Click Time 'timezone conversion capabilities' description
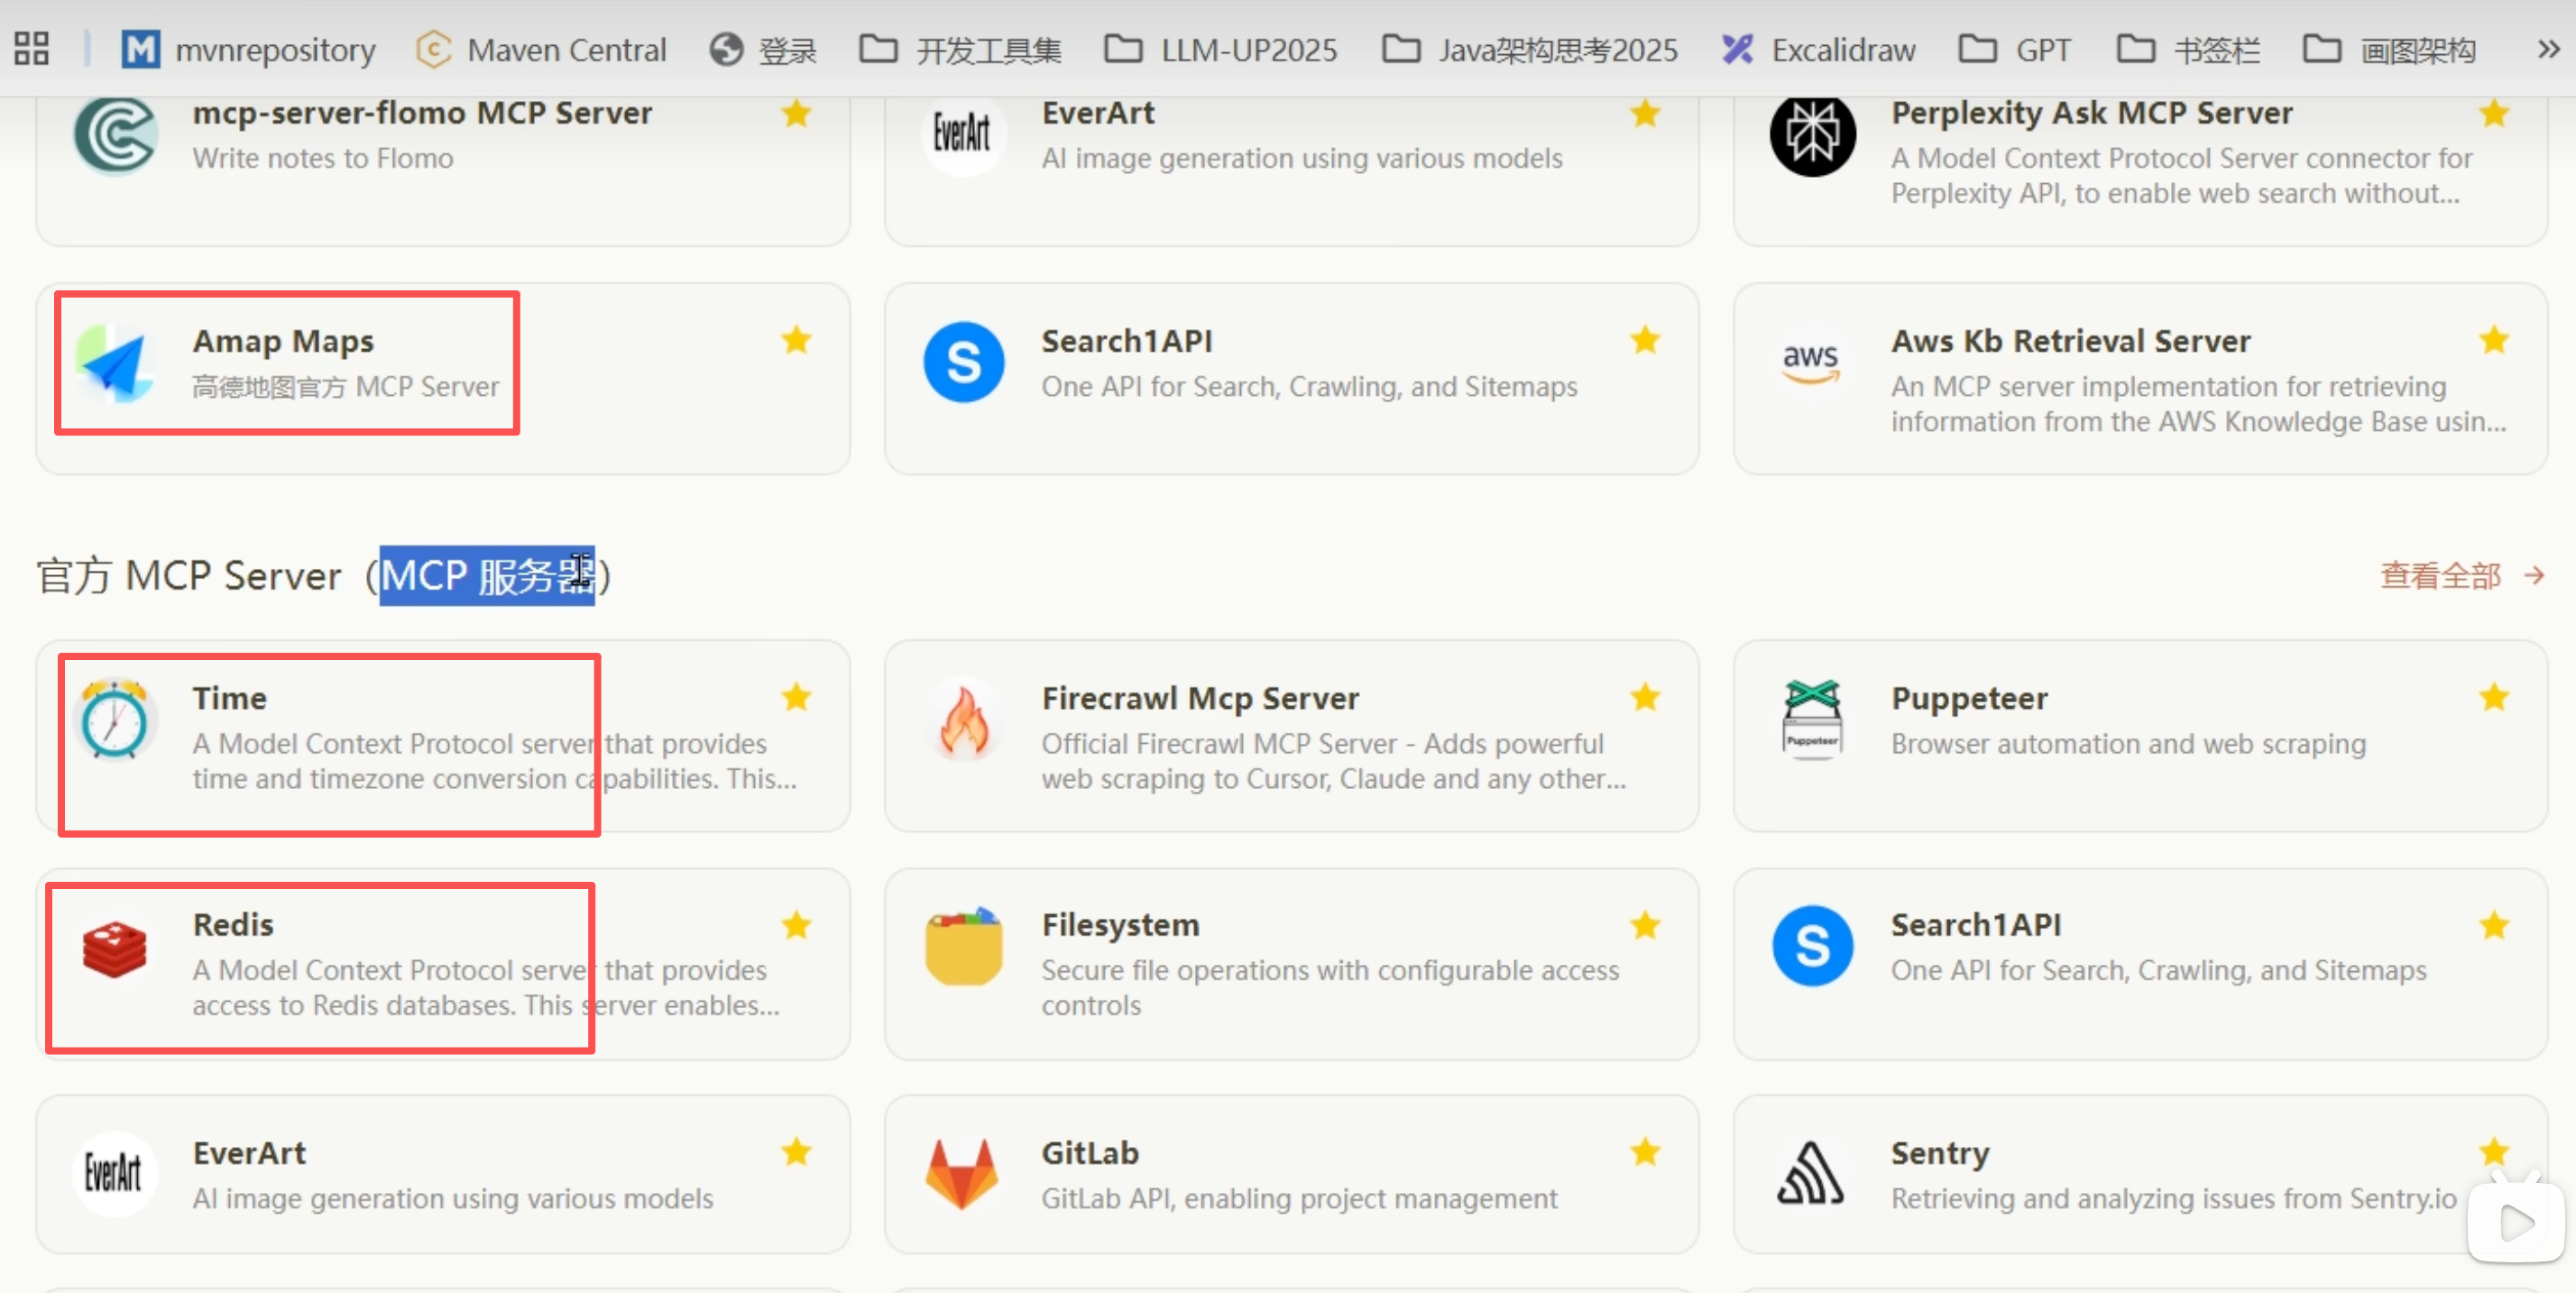Image resolution: width=2576 pixels, height=1293 pixels. pos(494,761)
